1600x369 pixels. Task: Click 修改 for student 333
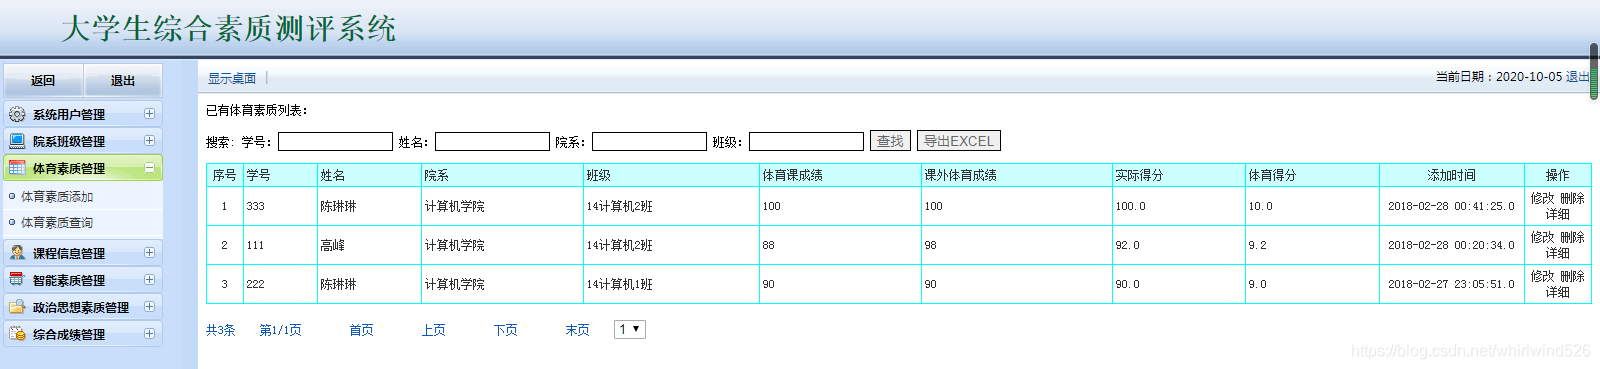[x=1543, y=198]
